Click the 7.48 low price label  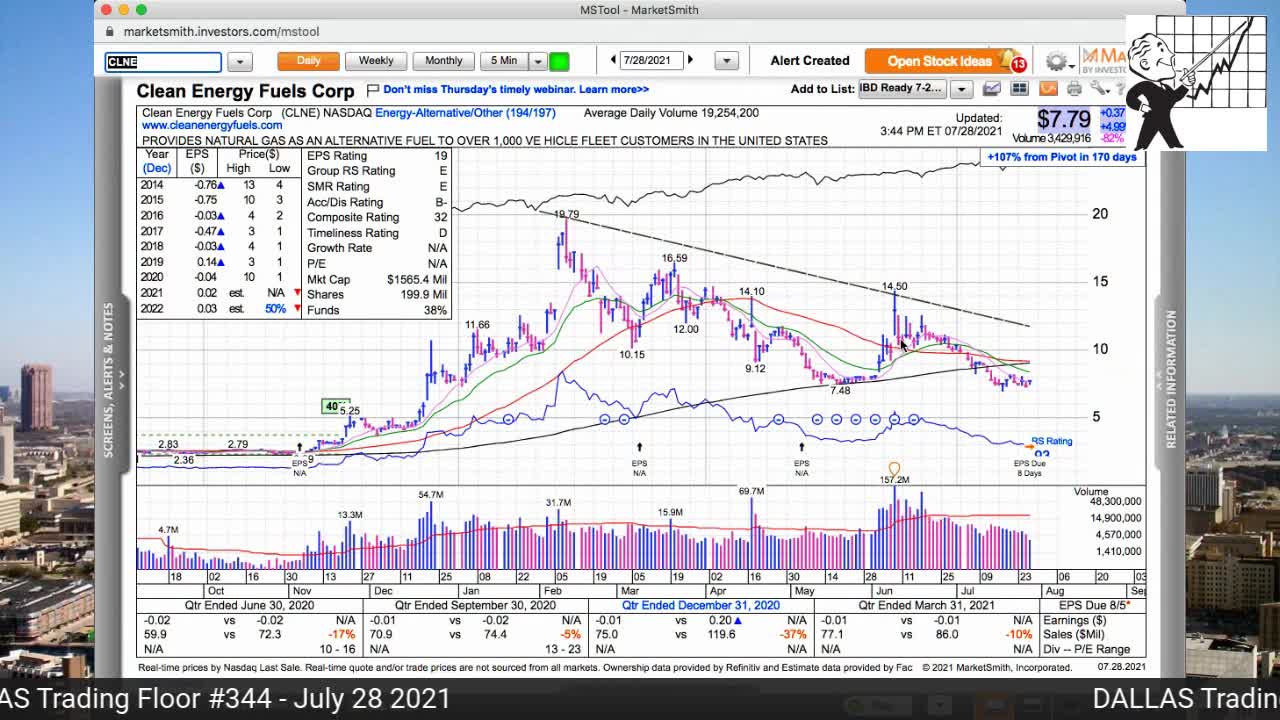[840, 390]
